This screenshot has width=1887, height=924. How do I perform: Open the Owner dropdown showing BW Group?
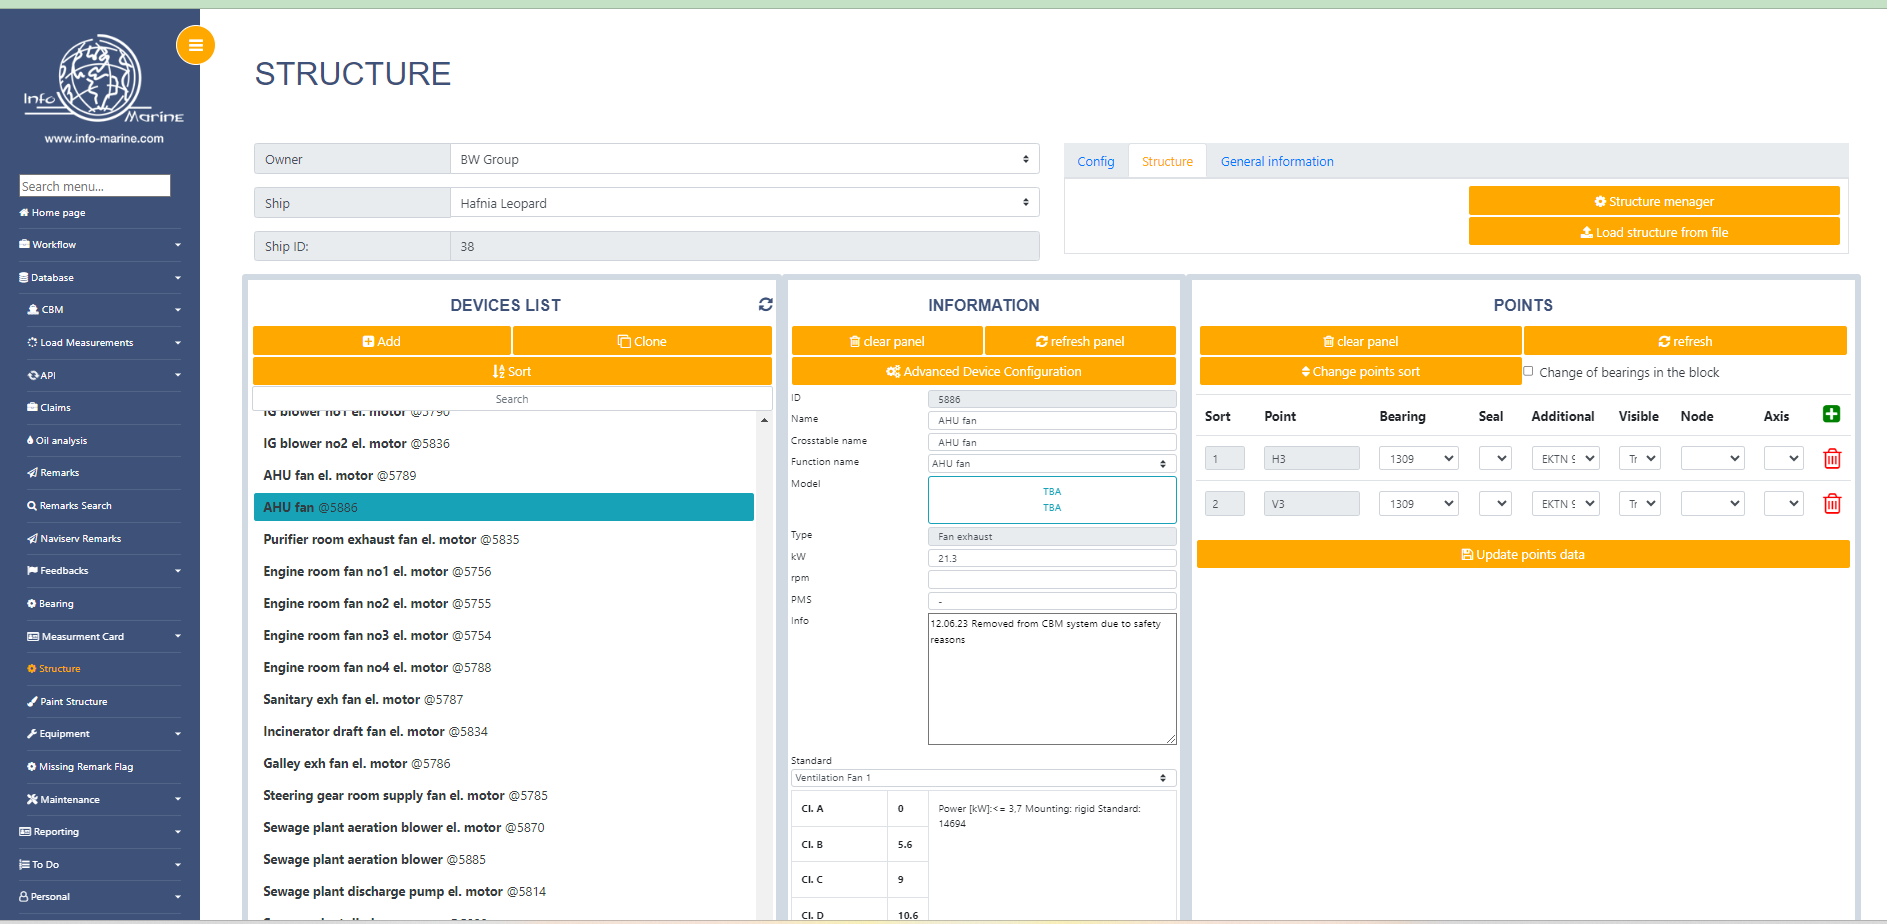[x=744, y=159]
